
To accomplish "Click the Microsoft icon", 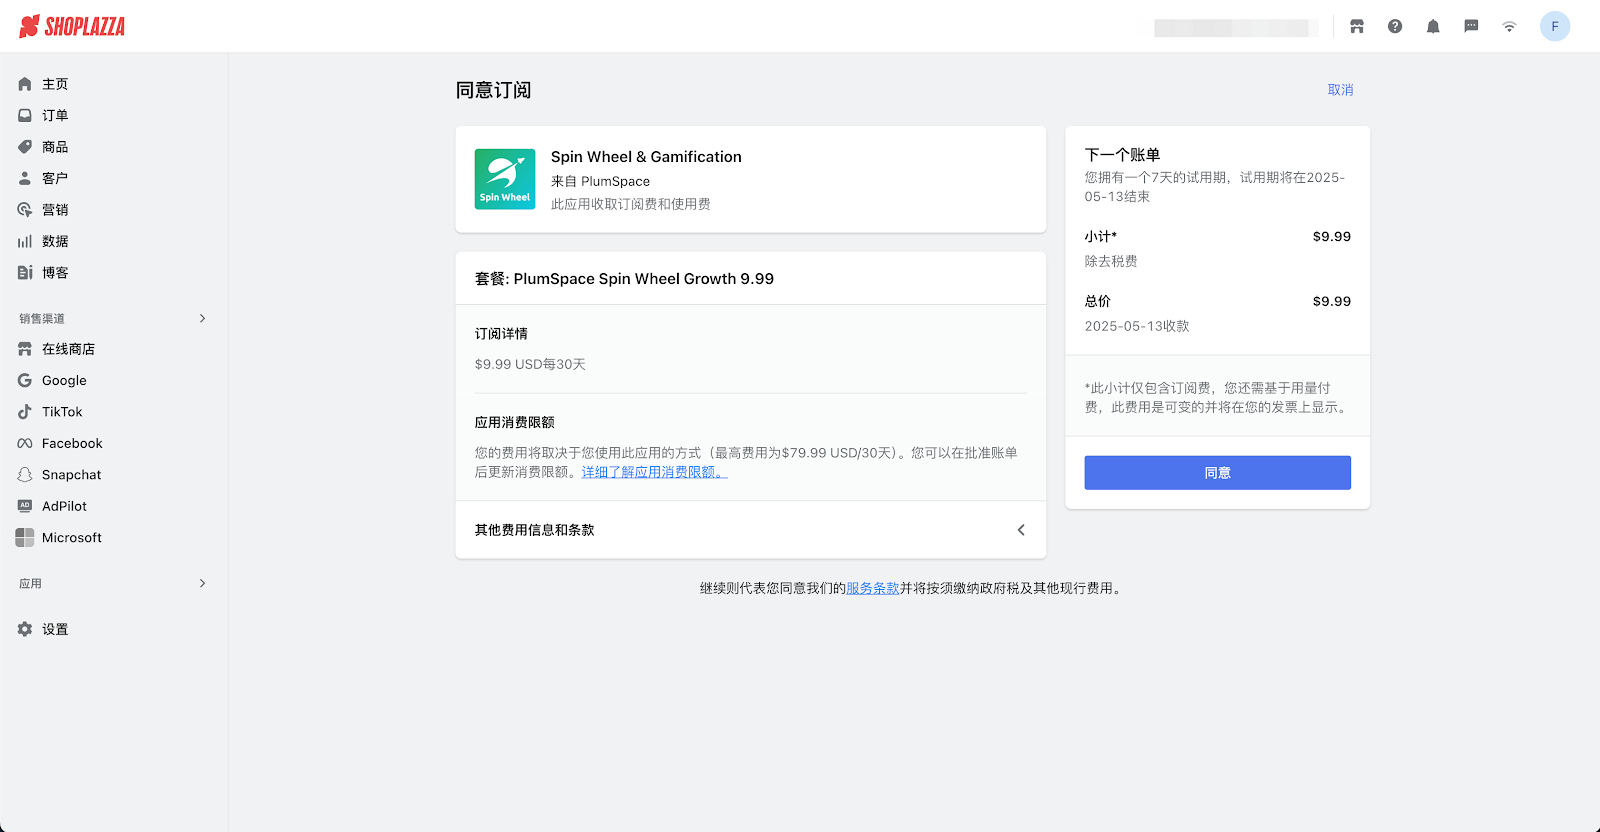I will pyautogui.click(x=25, y=538).
